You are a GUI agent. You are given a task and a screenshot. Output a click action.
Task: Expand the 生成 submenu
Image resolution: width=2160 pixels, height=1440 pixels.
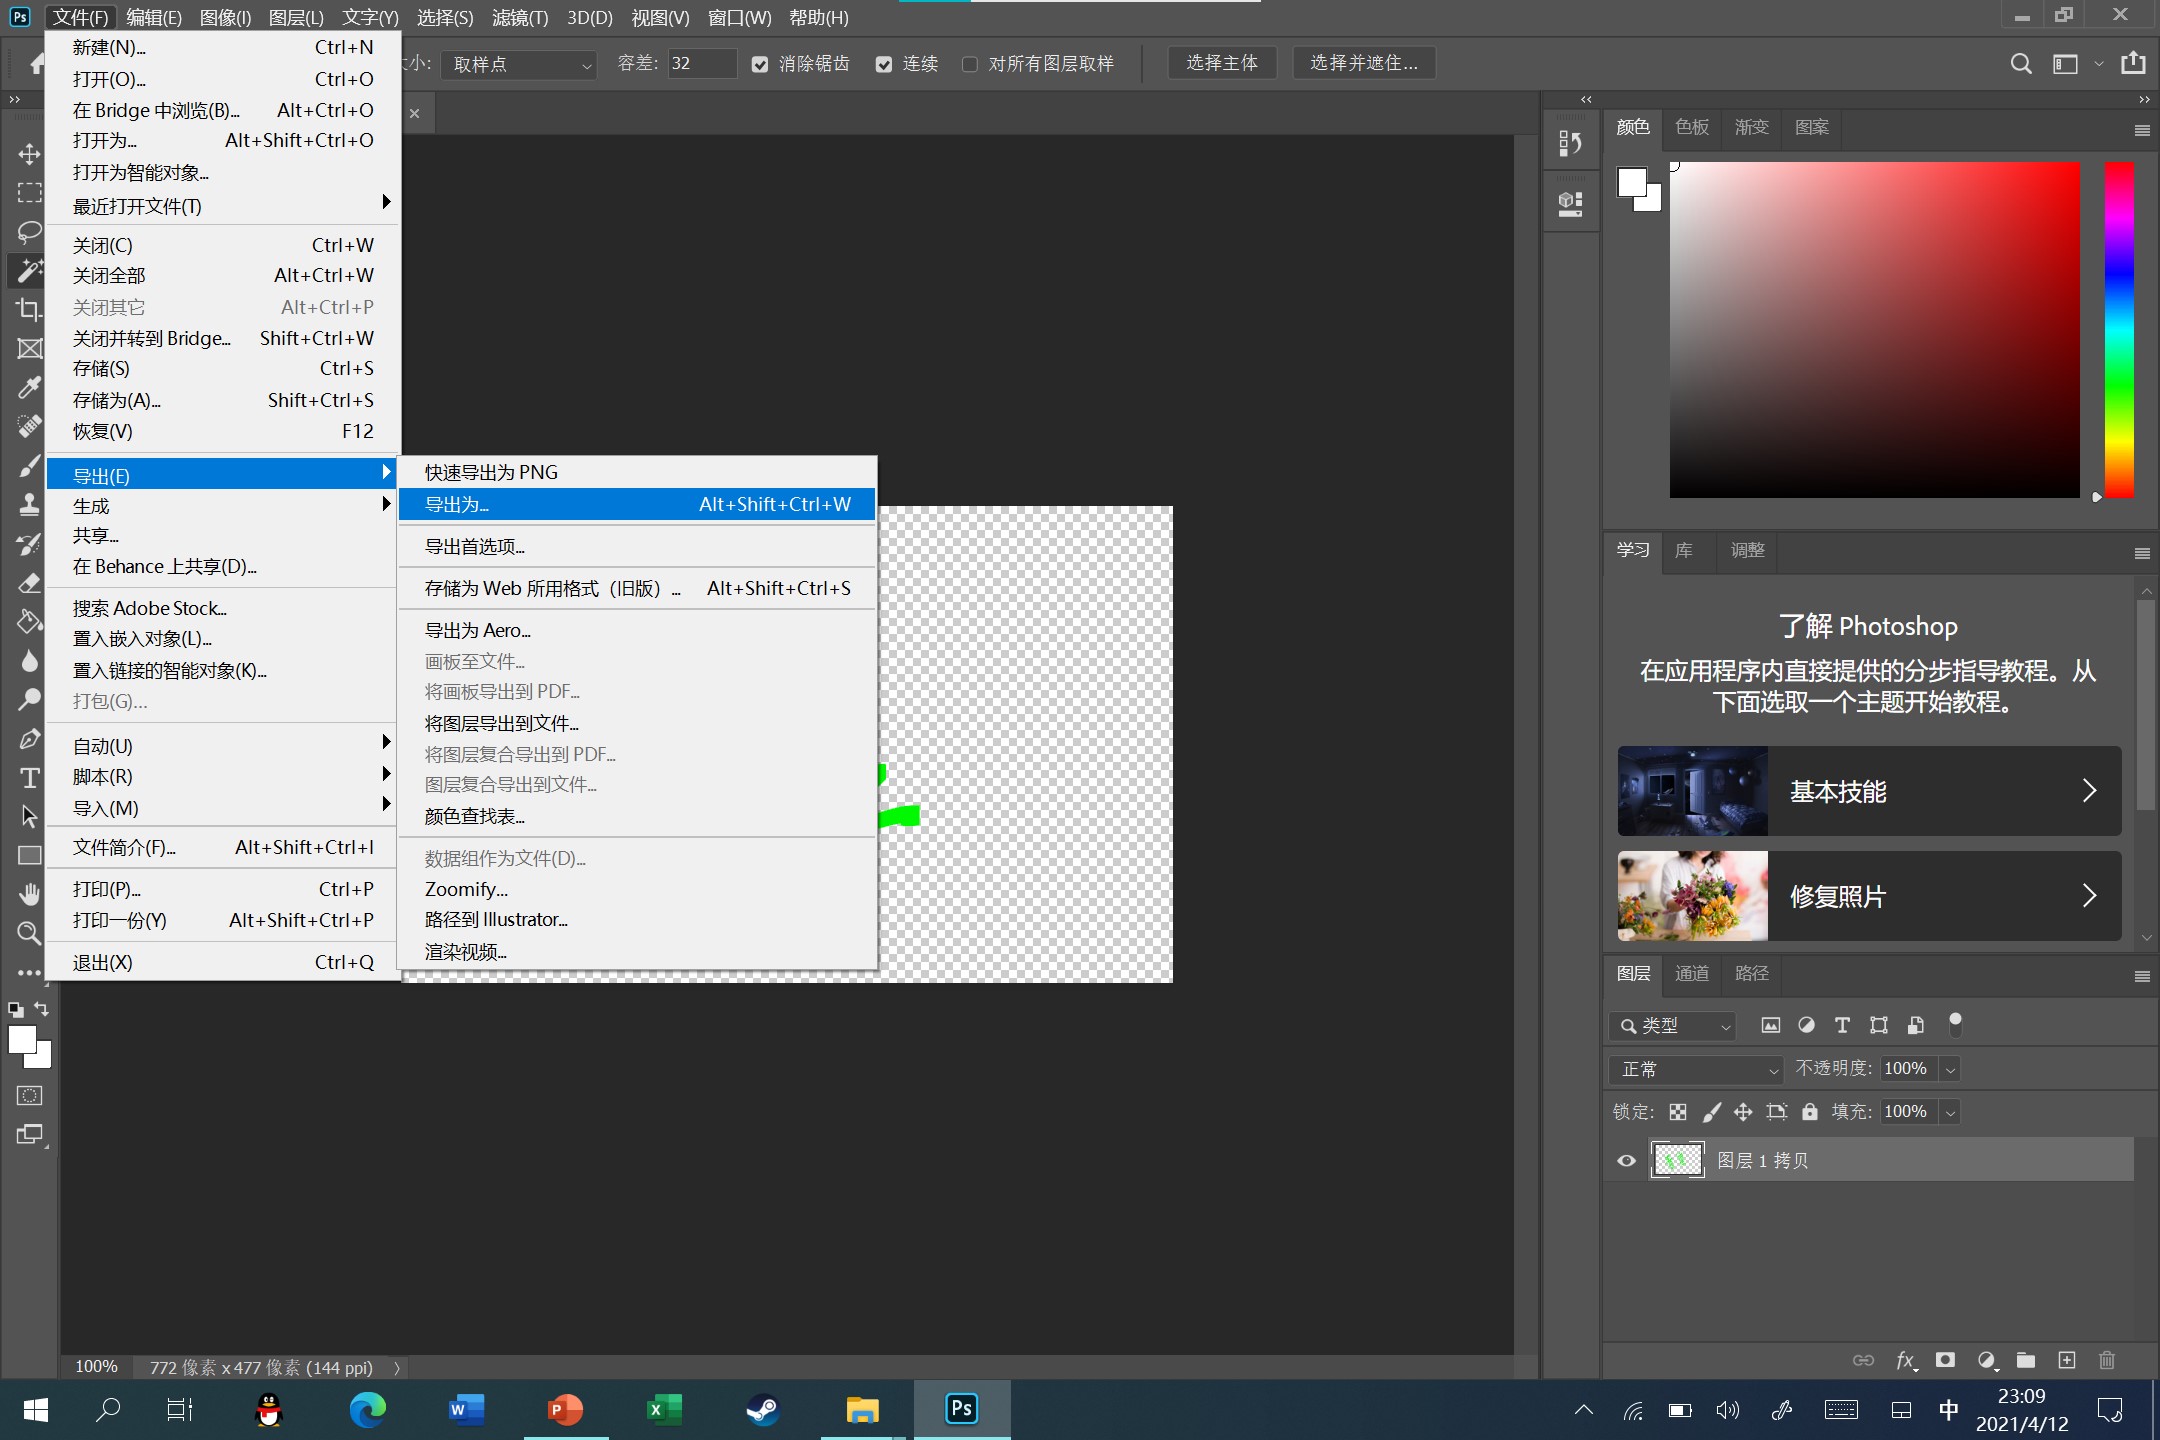[224, 506]
